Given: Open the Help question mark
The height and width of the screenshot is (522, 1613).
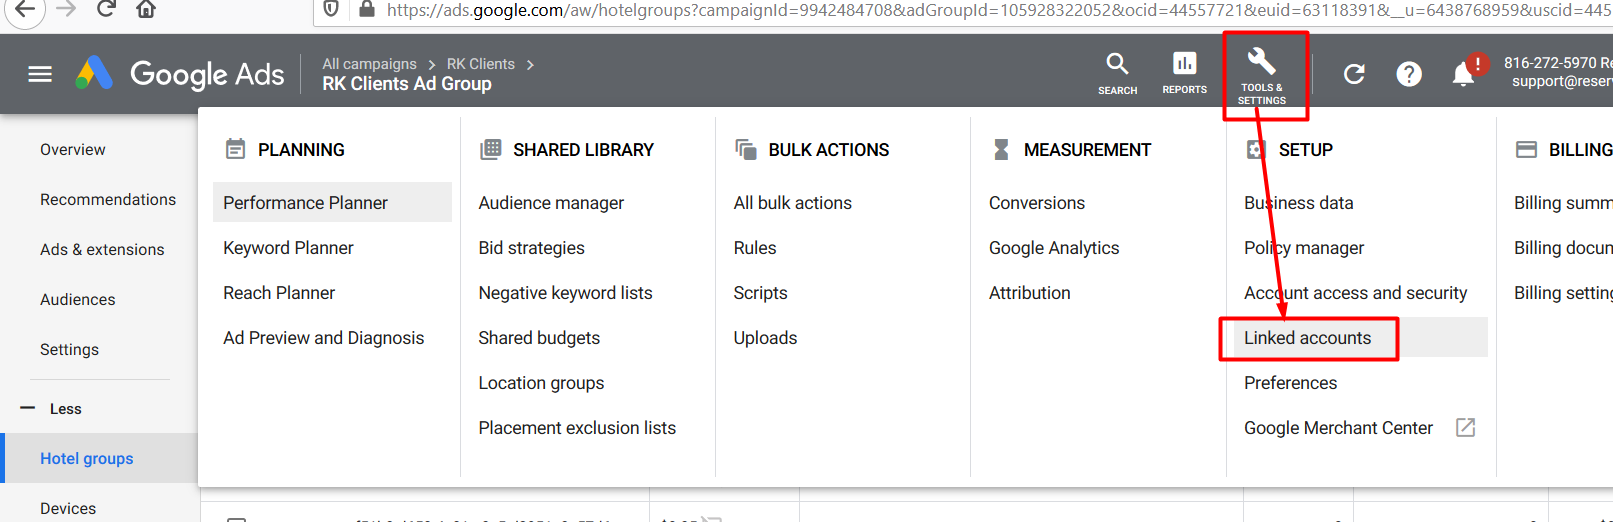Looking at the screenshot, I should click(1409, 74).
